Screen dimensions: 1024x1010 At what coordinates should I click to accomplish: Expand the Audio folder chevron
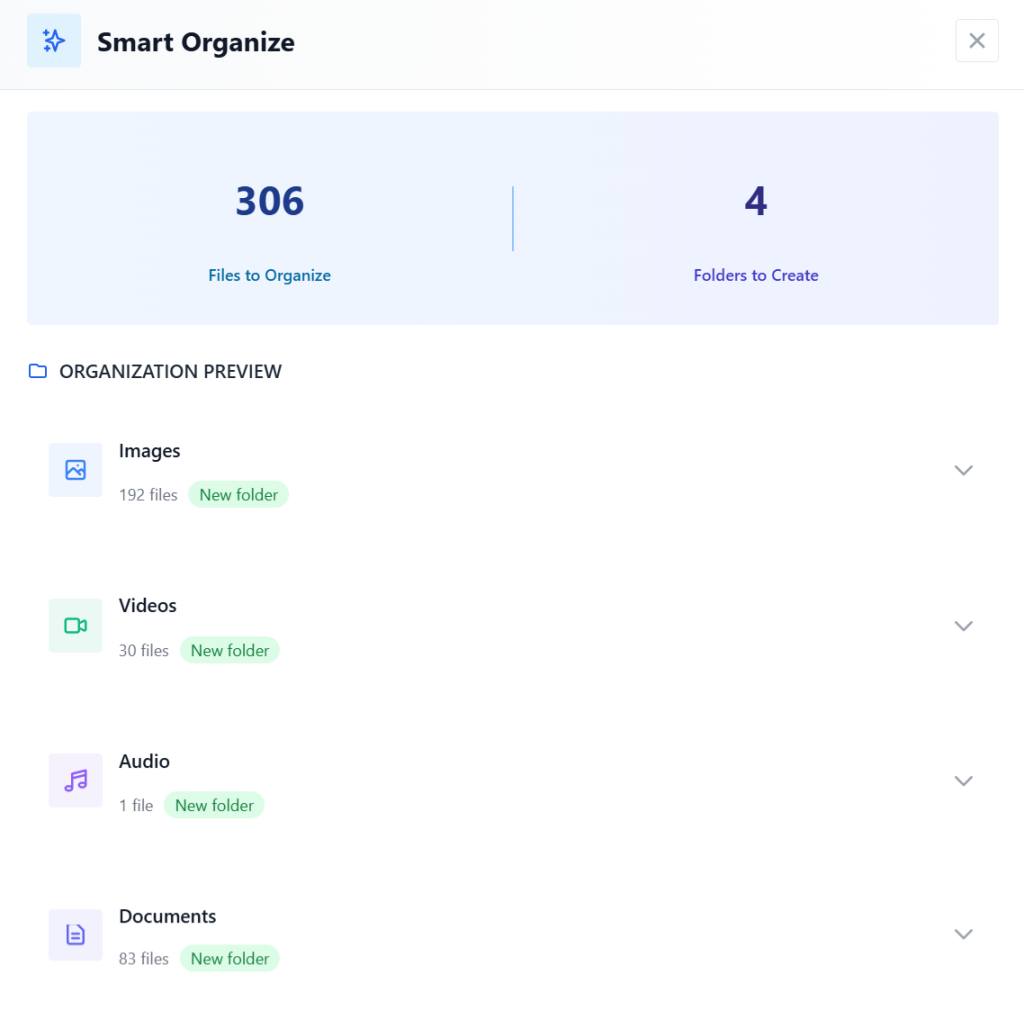963,781
